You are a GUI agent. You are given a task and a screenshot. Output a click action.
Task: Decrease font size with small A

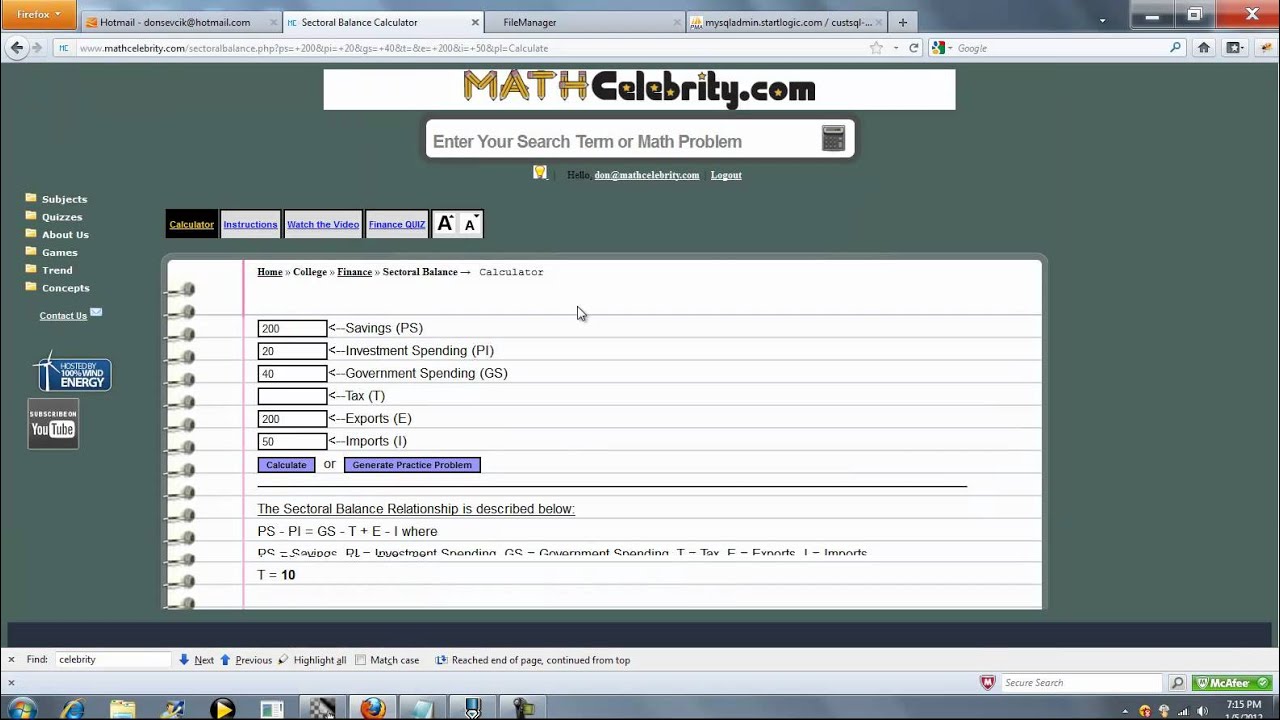(470, 225)
